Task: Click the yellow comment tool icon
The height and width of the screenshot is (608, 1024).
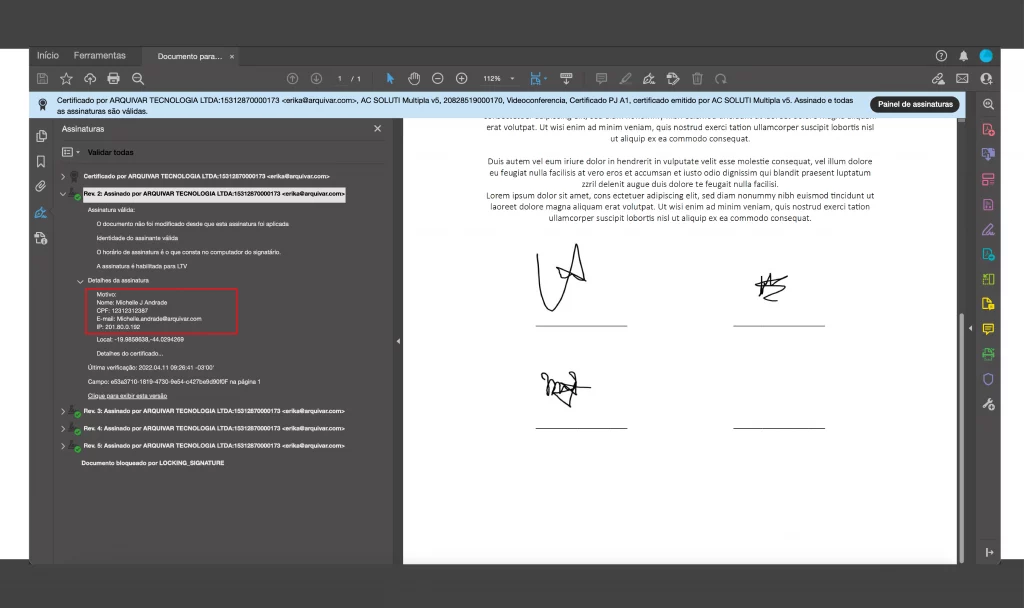Action: pyautogui.click(x=988, y=329)
